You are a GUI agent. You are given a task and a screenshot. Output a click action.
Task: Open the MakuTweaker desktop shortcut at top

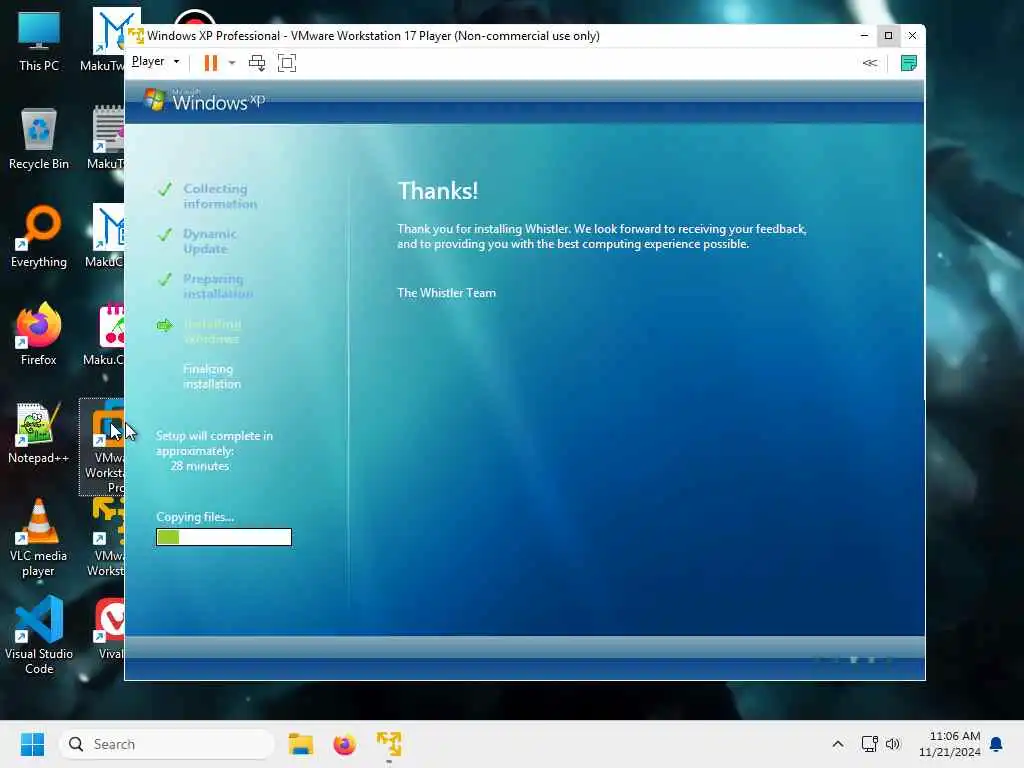108,39
